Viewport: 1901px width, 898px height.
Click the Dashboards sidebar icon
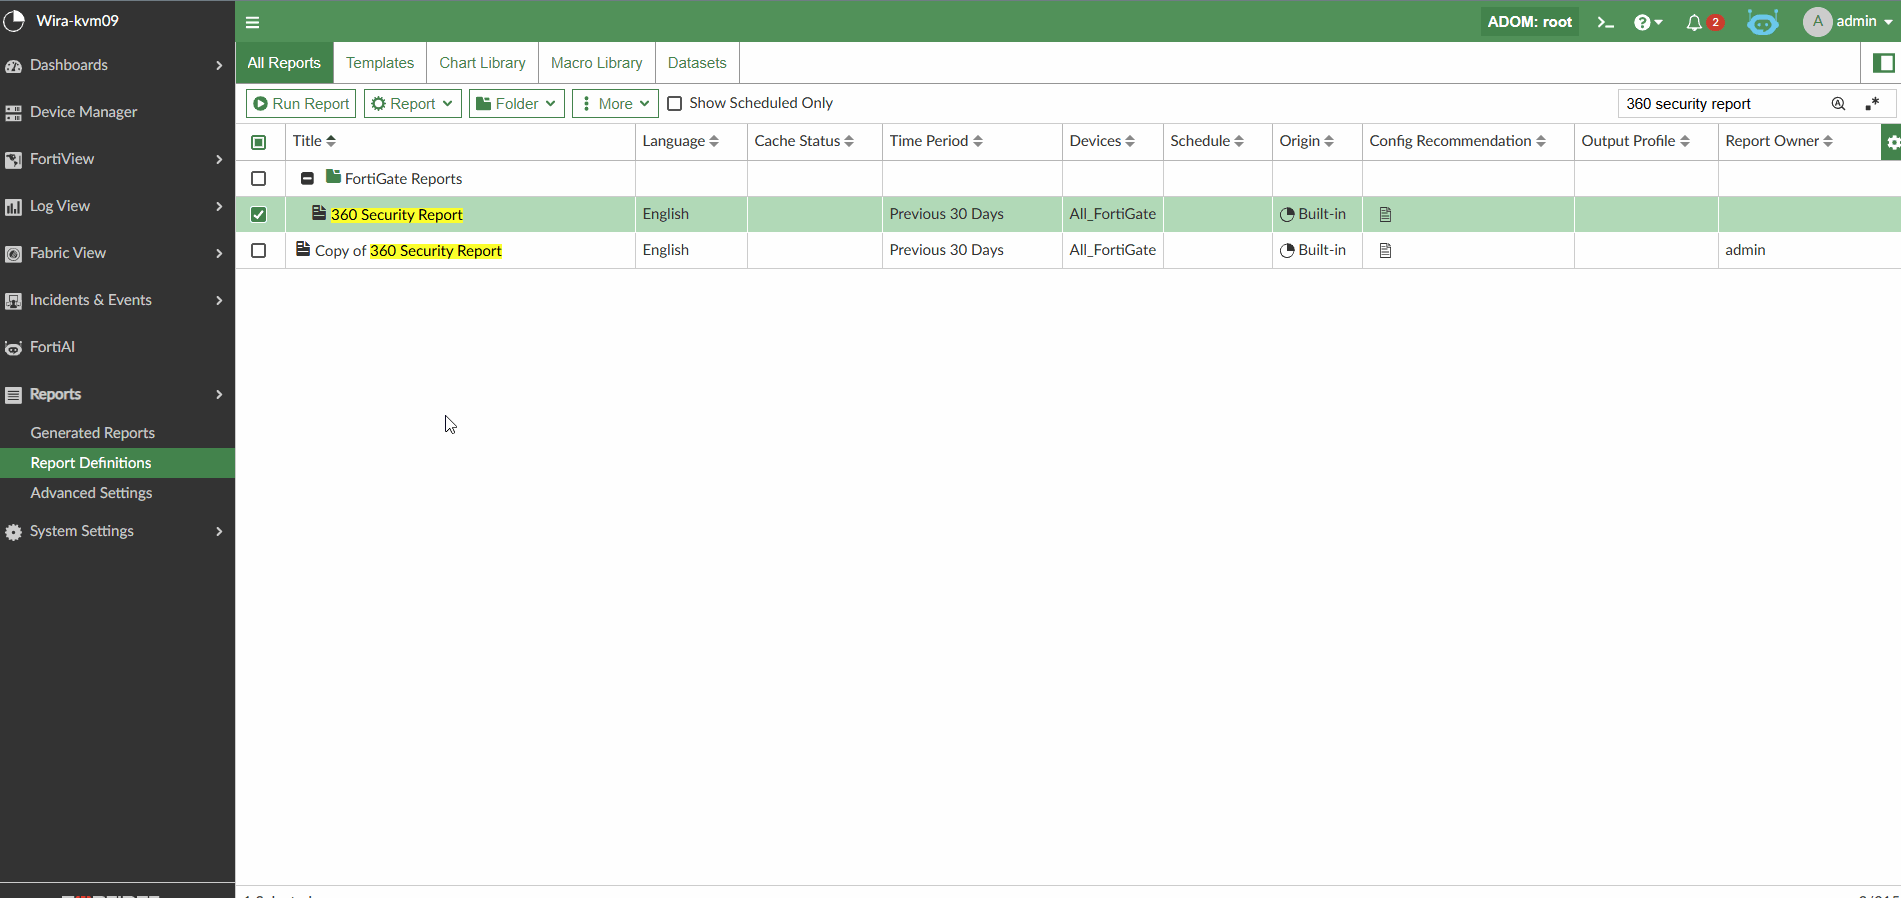[13, 66]
